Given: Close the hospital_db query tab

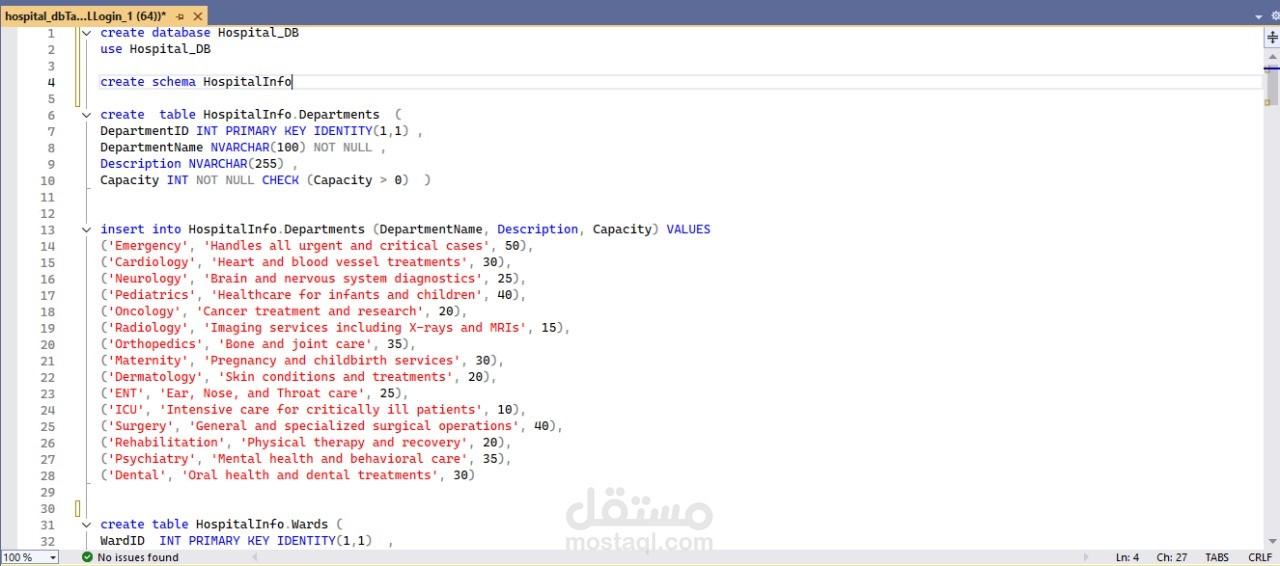Looking at the screenshot, I should (x=197, y=16).
